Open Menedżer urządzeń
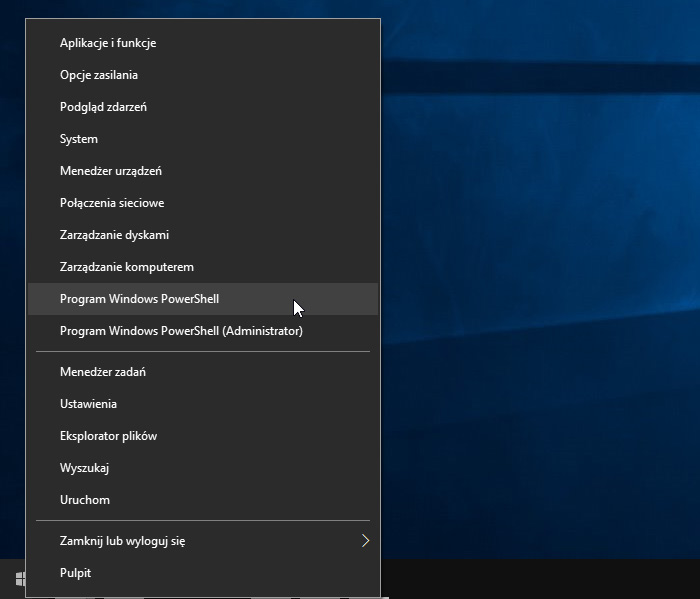Viewport: 700px width, 599px height. [x=203, y=171]
